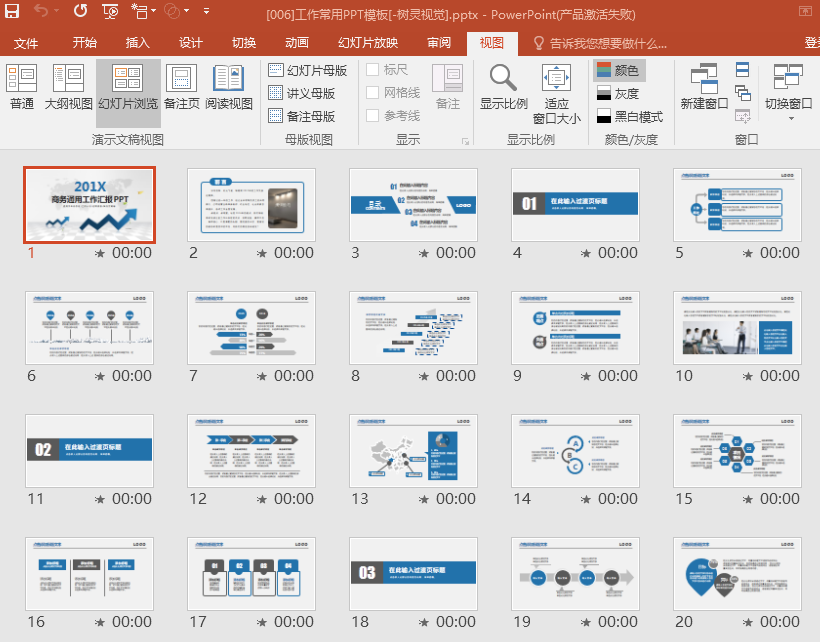Switch to Normal view (普通)
The height and width of the screenshot is (642, 820).
(x=21, y=87)
